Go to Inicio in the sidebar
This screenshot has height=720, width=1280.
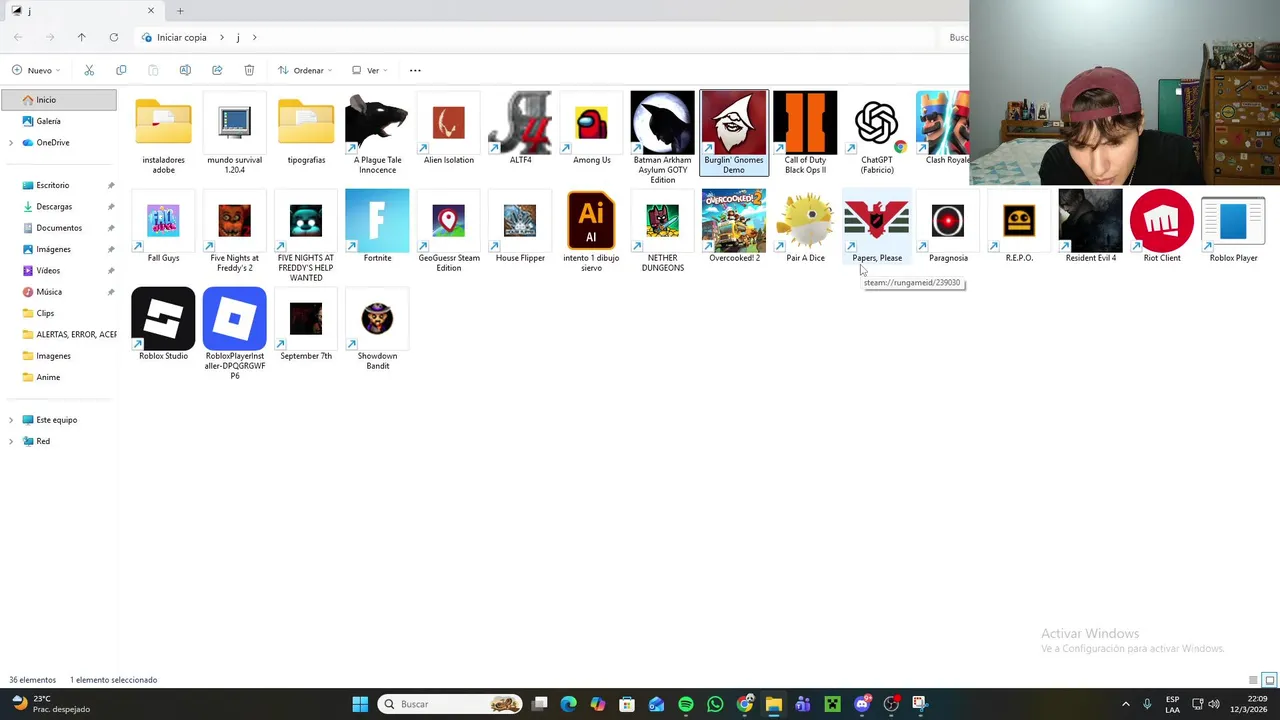[59, 100]
